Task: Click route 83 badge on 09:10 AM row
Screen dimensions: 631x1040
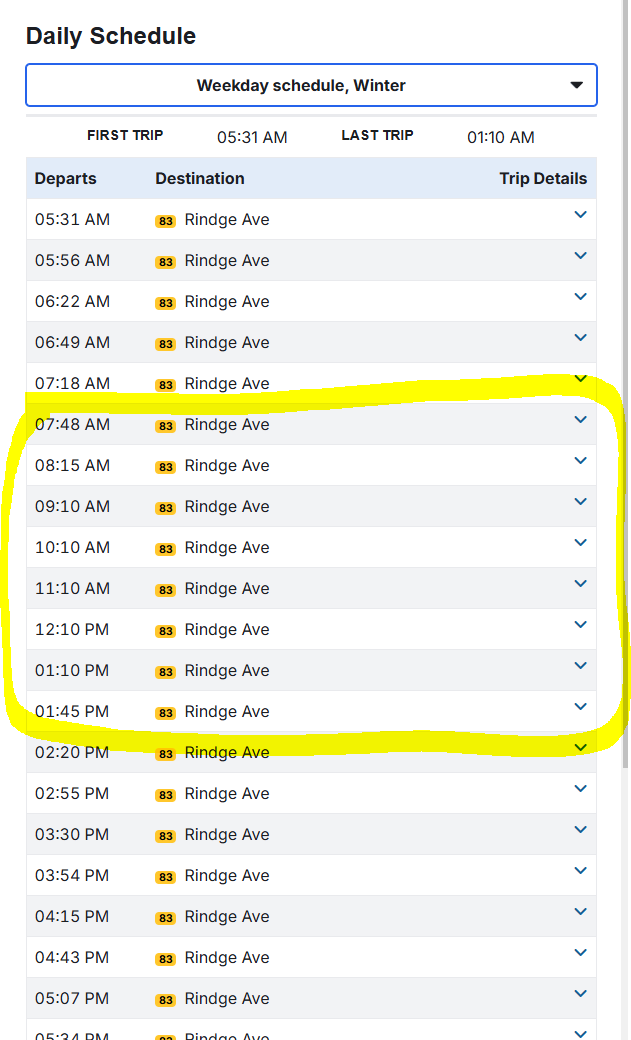Action: [166, 508]
